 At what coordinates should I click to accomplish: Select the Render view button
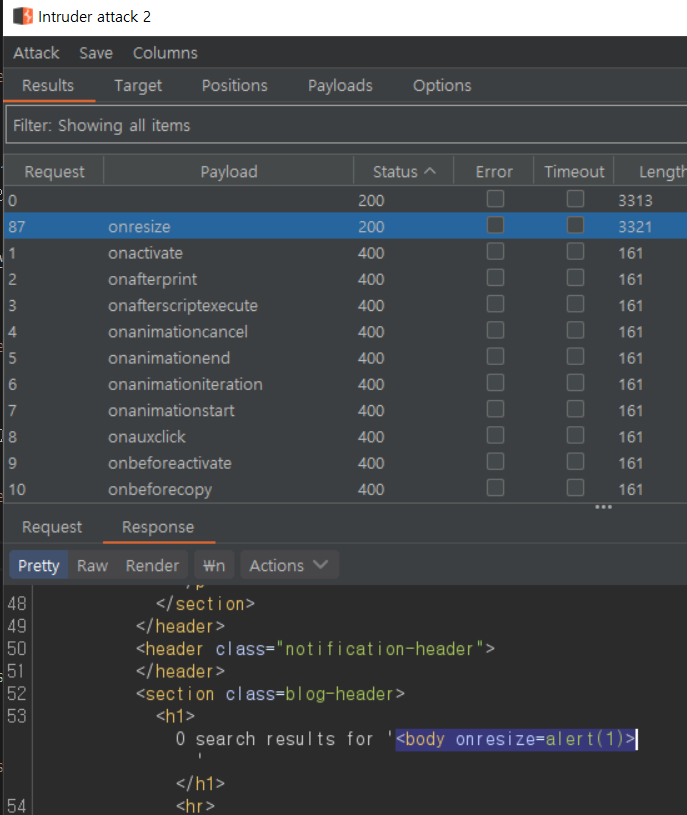pyautogui.click(x=152, y=566)
